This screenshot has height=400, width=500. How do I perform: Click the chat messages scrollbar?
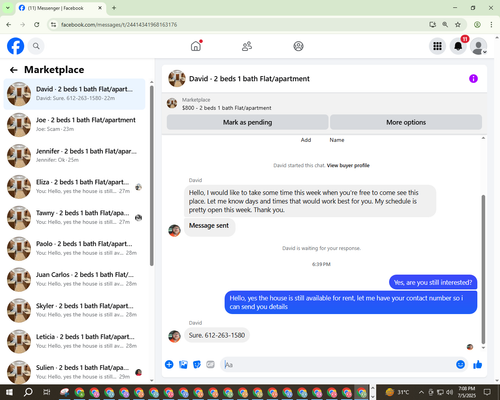(483, 269)
